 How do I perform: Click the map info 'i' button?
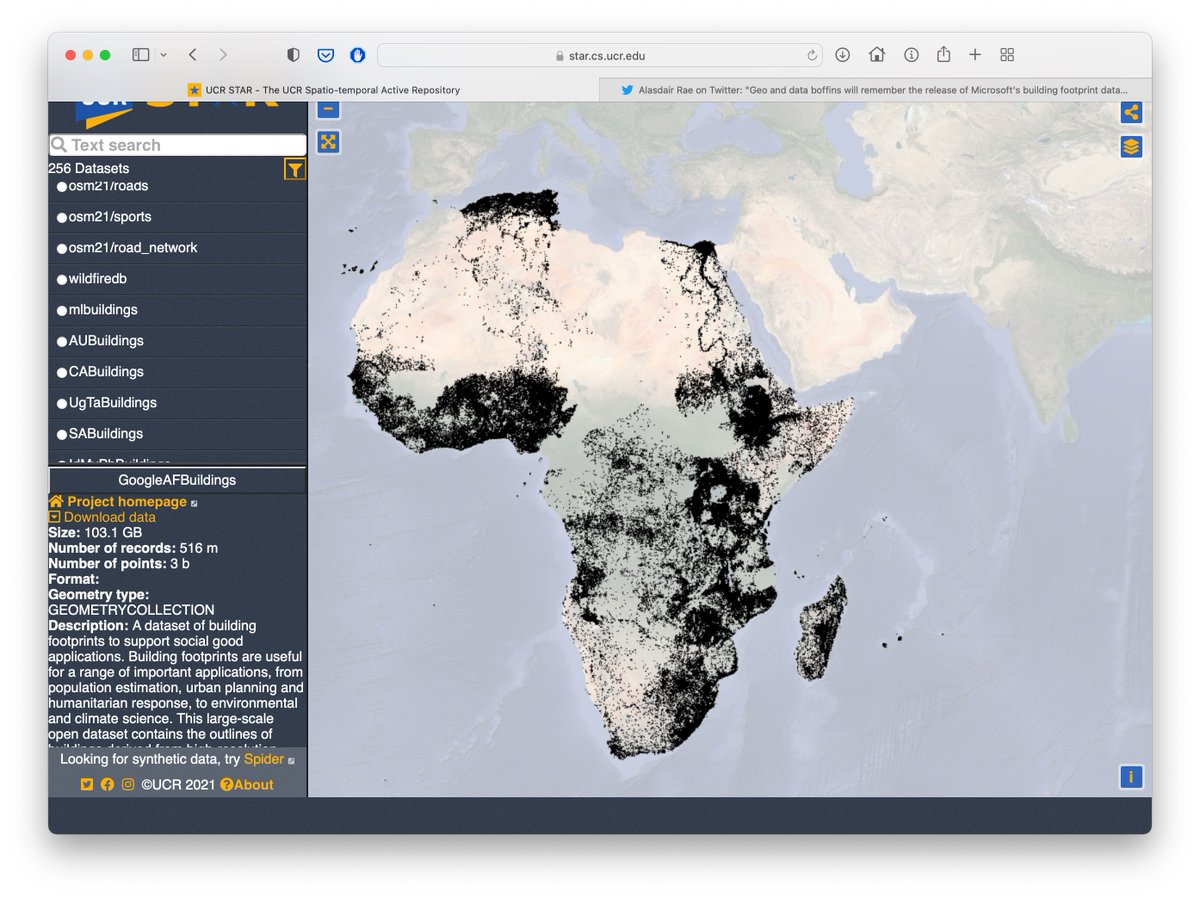coord(1131,777)
